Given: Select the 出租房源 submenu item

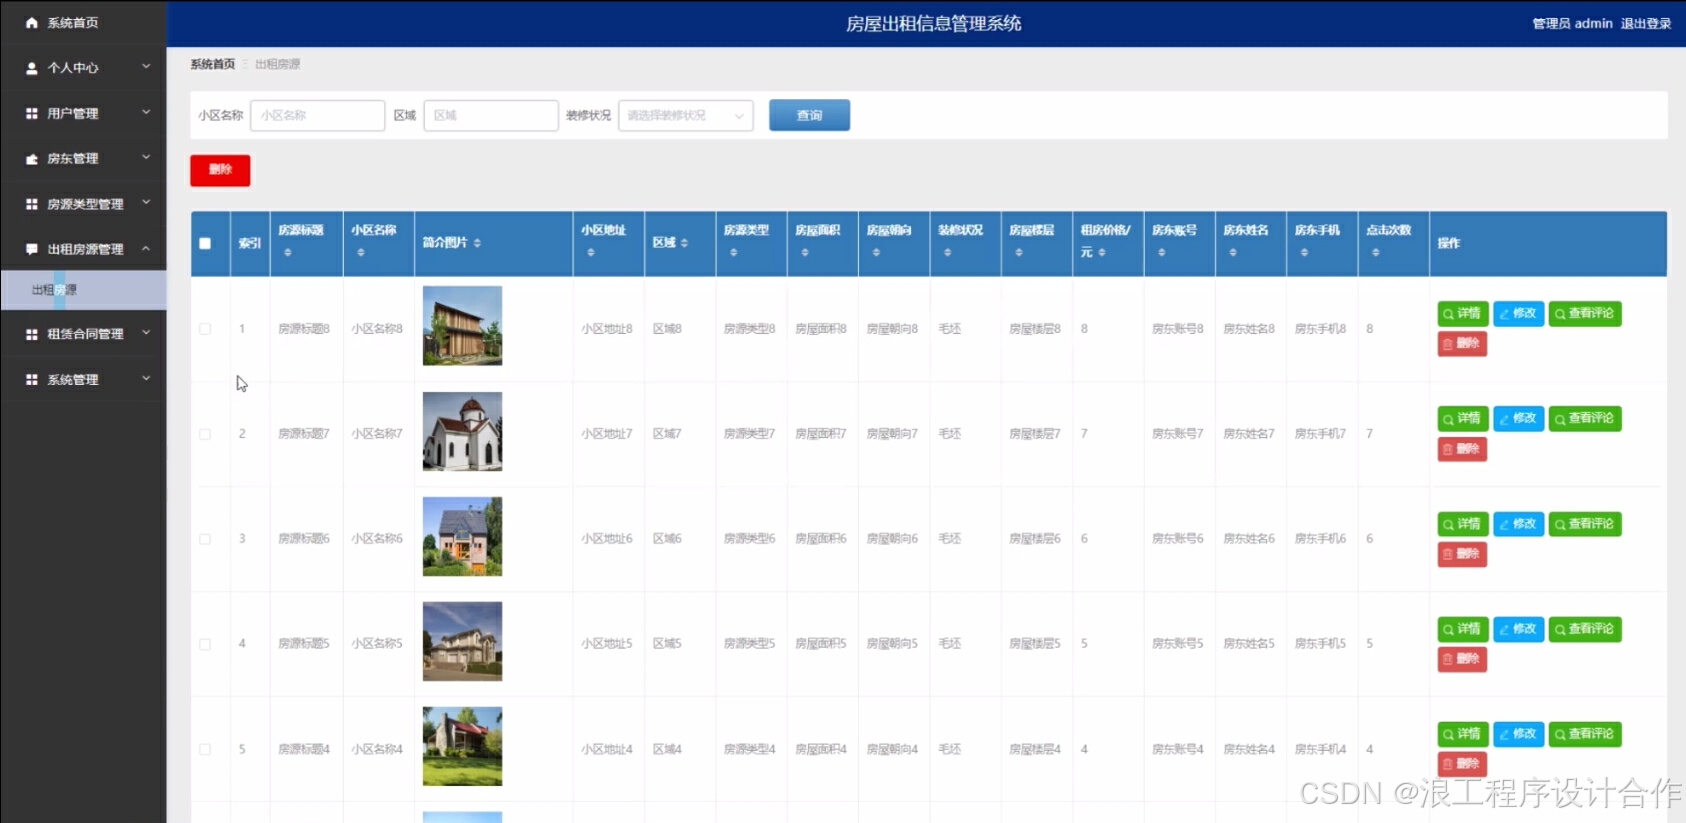Looking at the screenshot, I should (x=83, y=290).
